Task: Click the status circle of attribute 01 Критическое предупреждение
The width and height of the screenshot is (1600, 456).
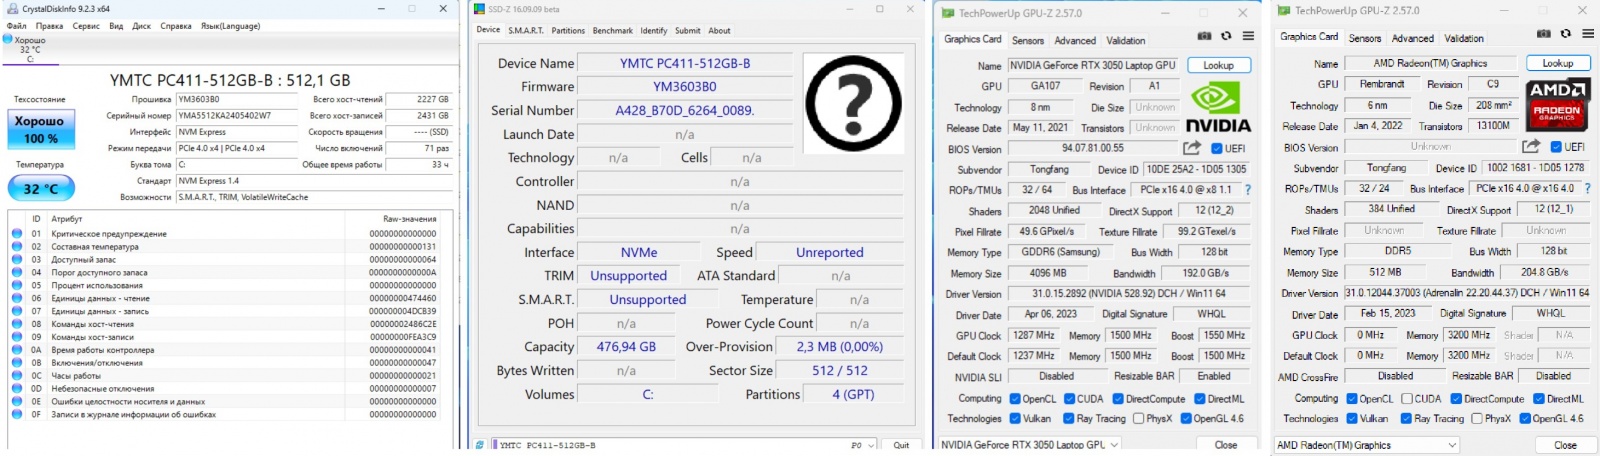Action: [x=17, y=234]
